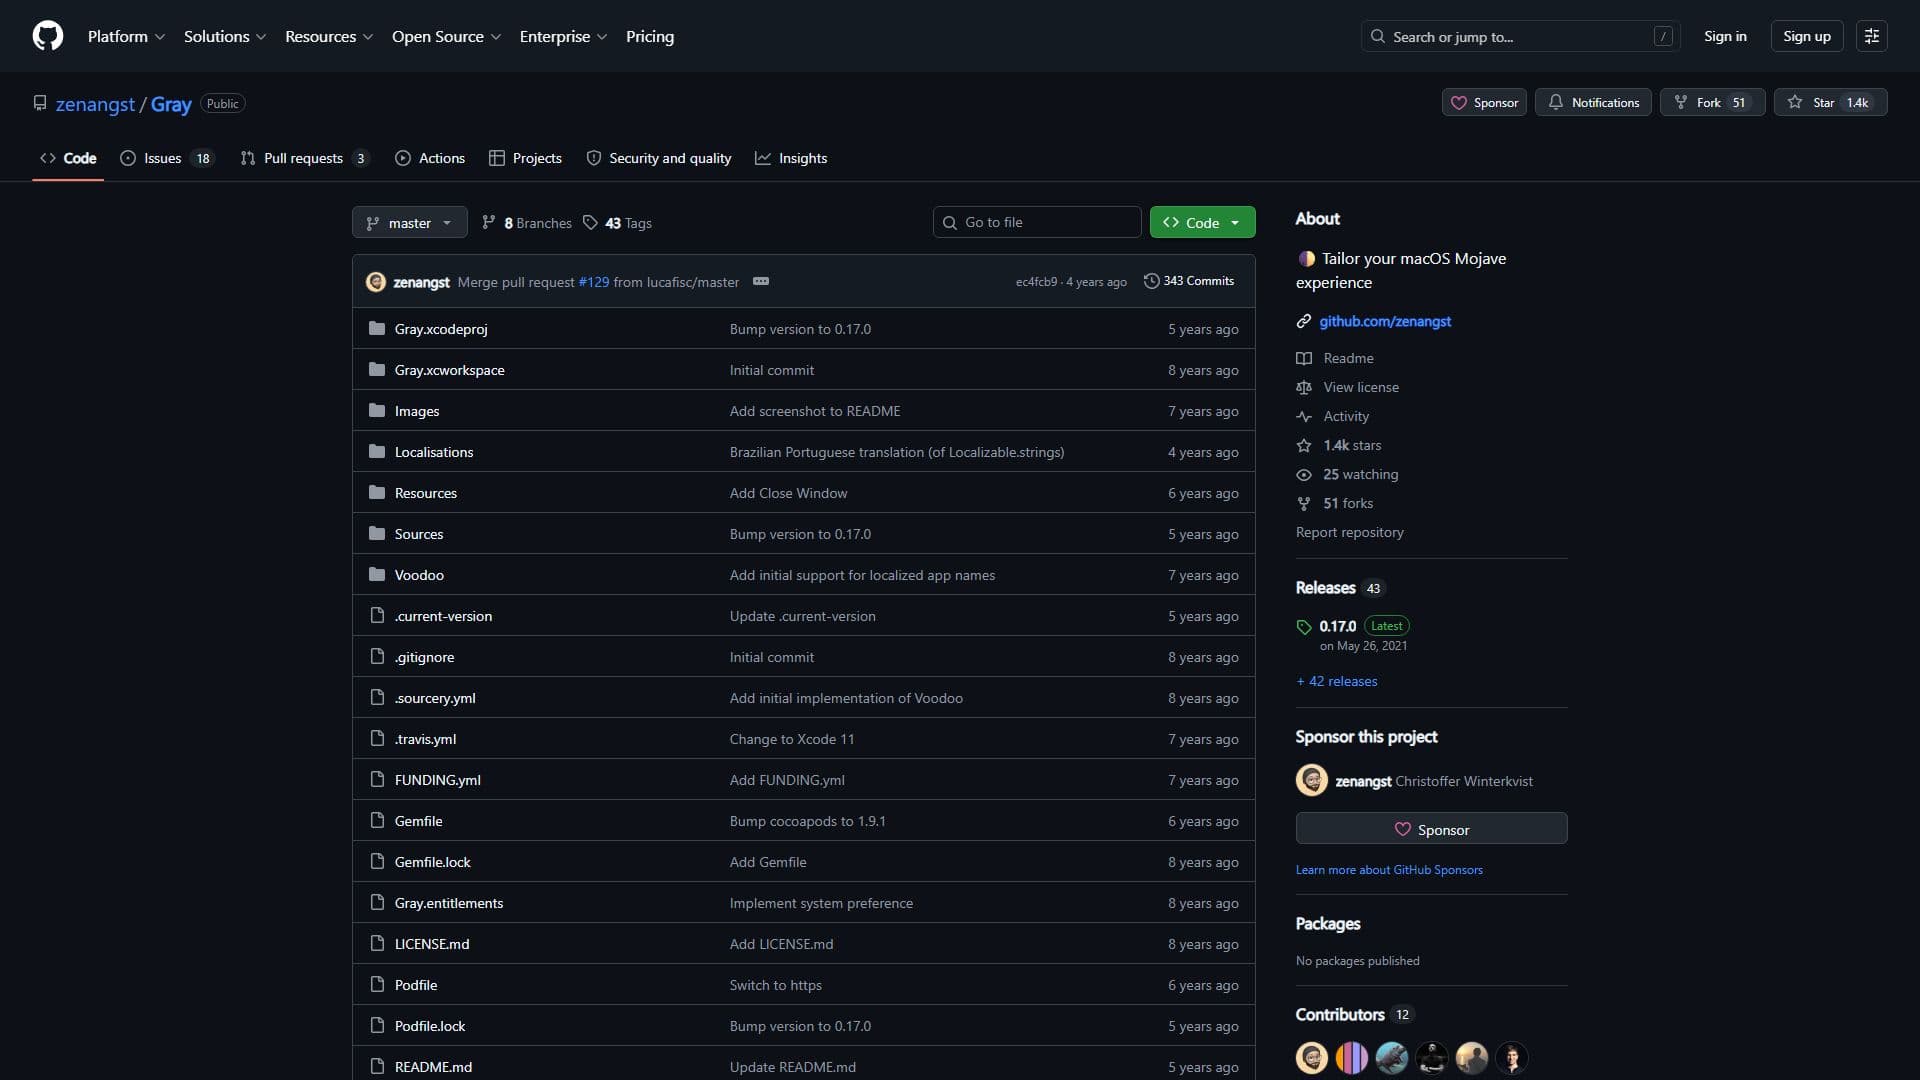Click zenangst avatar under Sponsor this project
Image resolution: width=1920 pixels, height=1080 pixels.
tap(1312, 780)
